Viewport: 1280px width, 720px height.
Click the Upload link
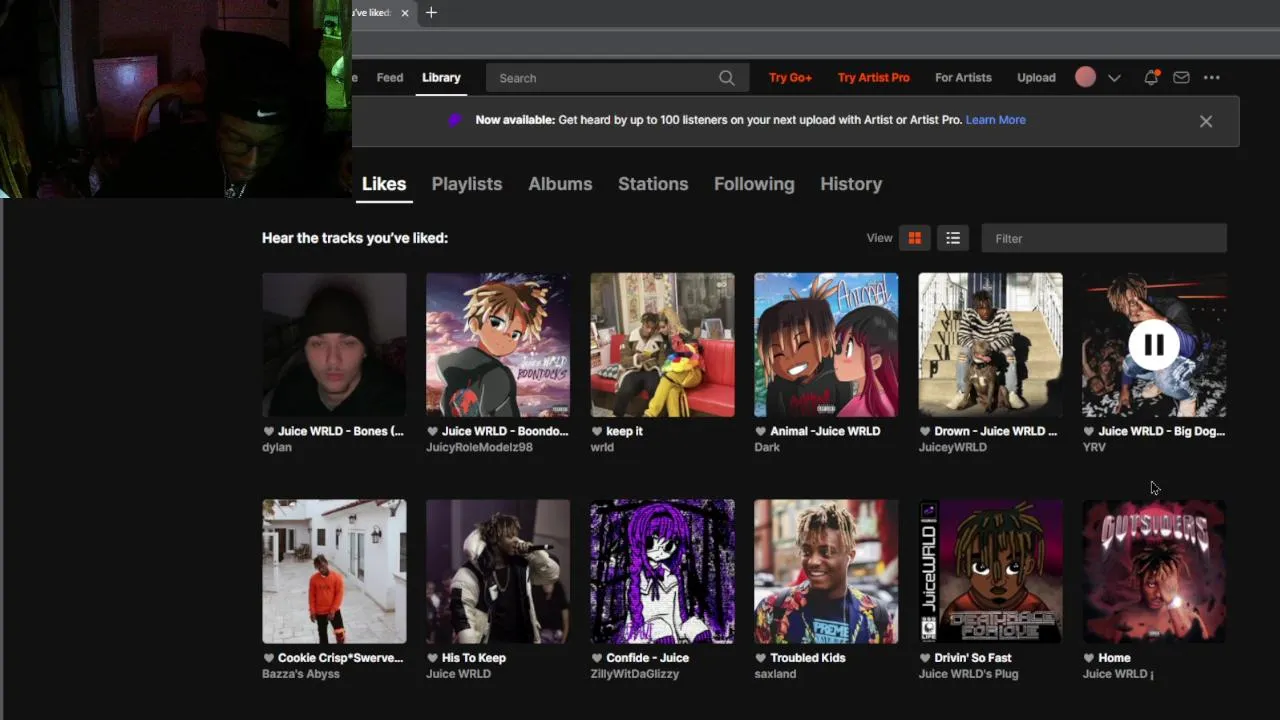[1036, 78]
